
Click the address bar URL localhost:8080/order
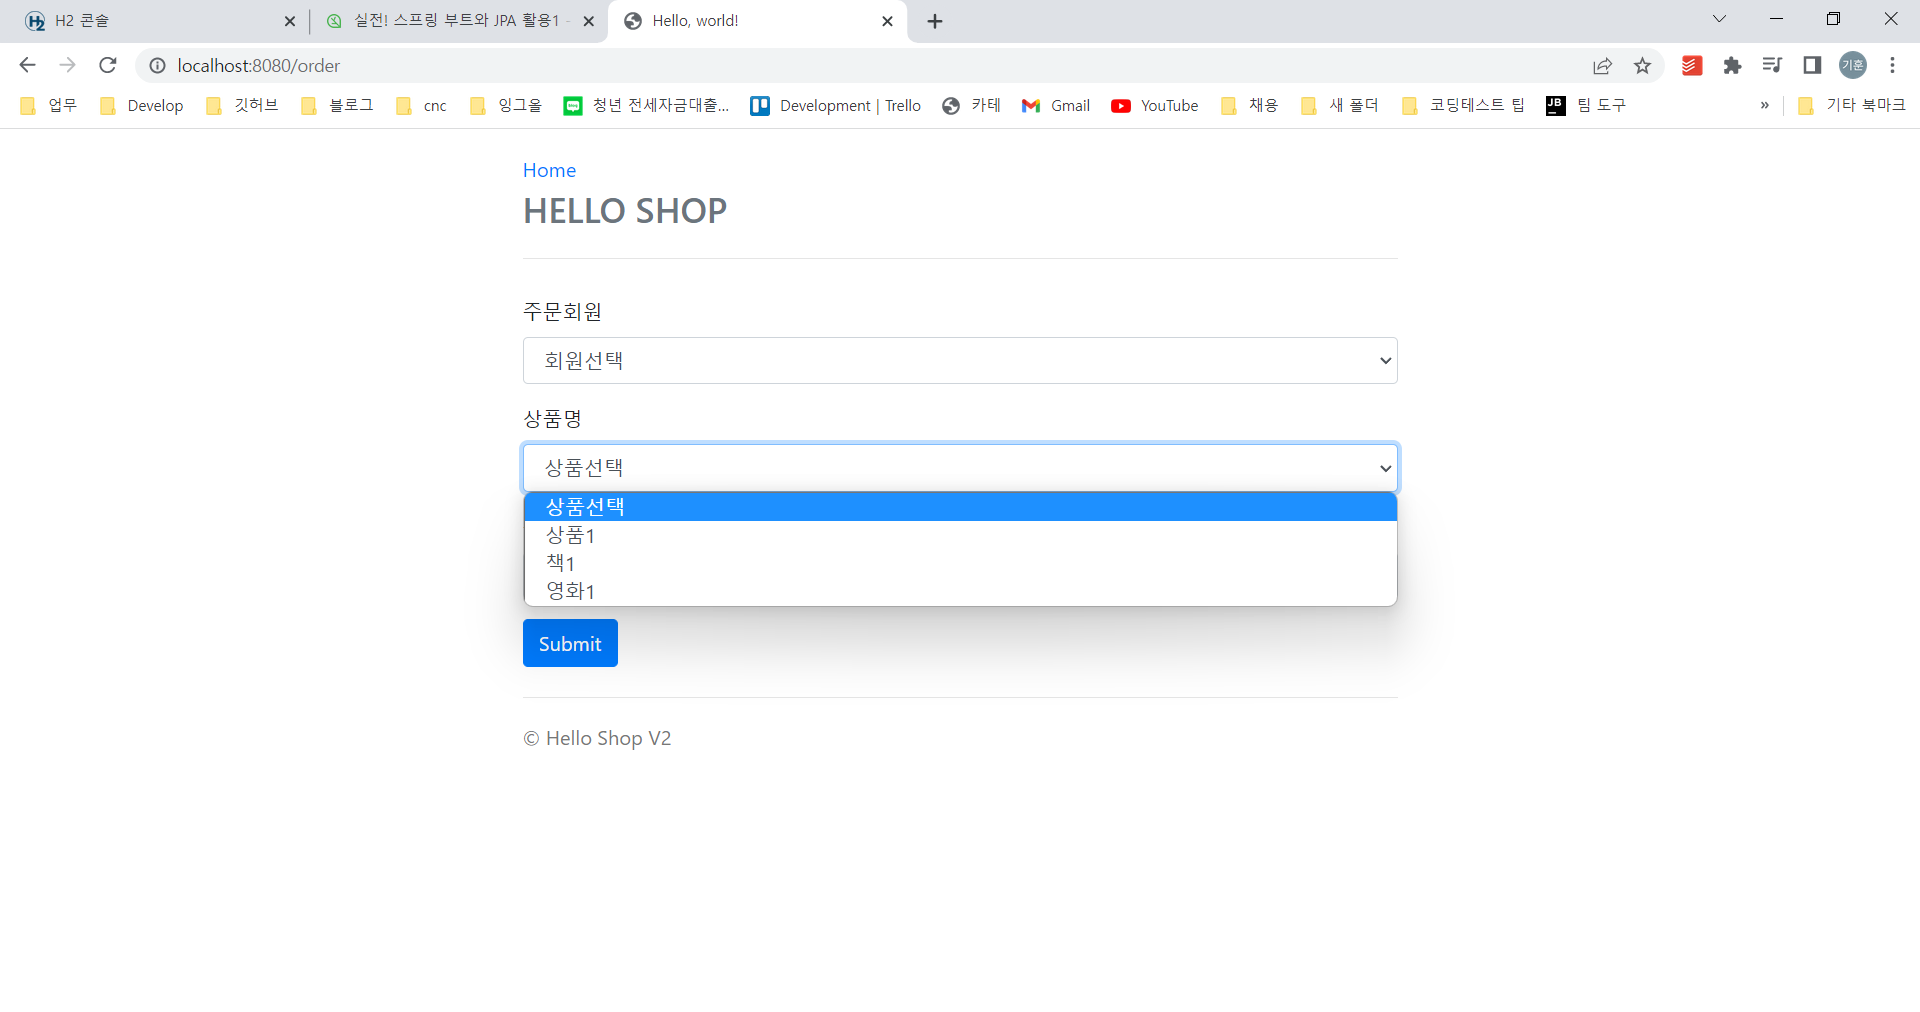(259, 65)
